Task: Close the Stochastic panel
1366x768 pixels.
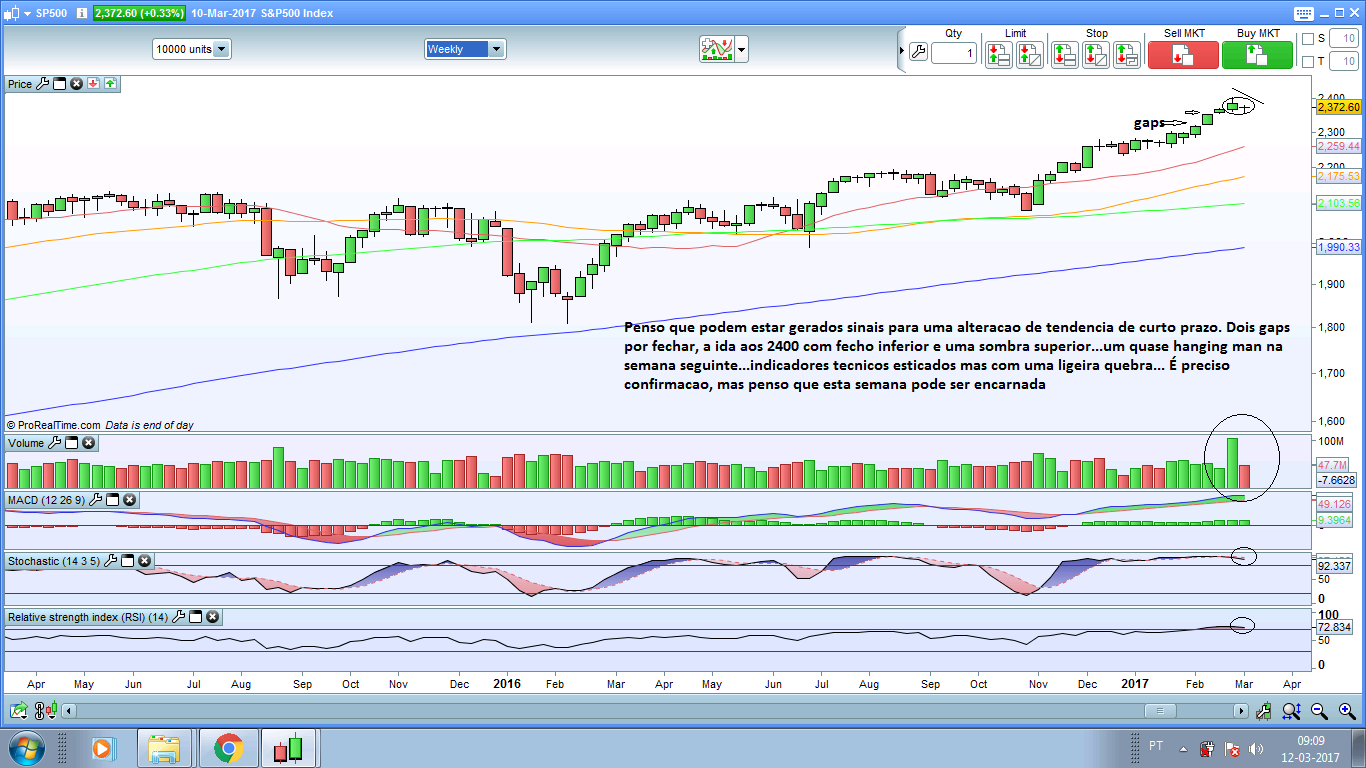Action: (x=144, y=561)
